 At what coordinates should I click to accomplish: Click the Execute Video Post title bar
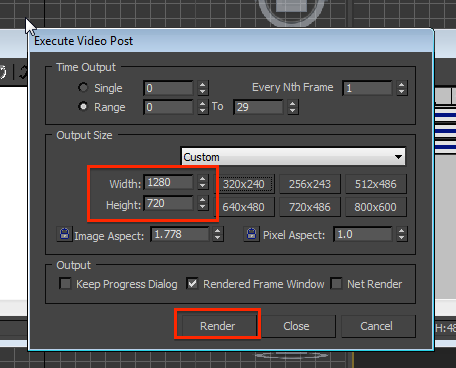pos(231,41)
